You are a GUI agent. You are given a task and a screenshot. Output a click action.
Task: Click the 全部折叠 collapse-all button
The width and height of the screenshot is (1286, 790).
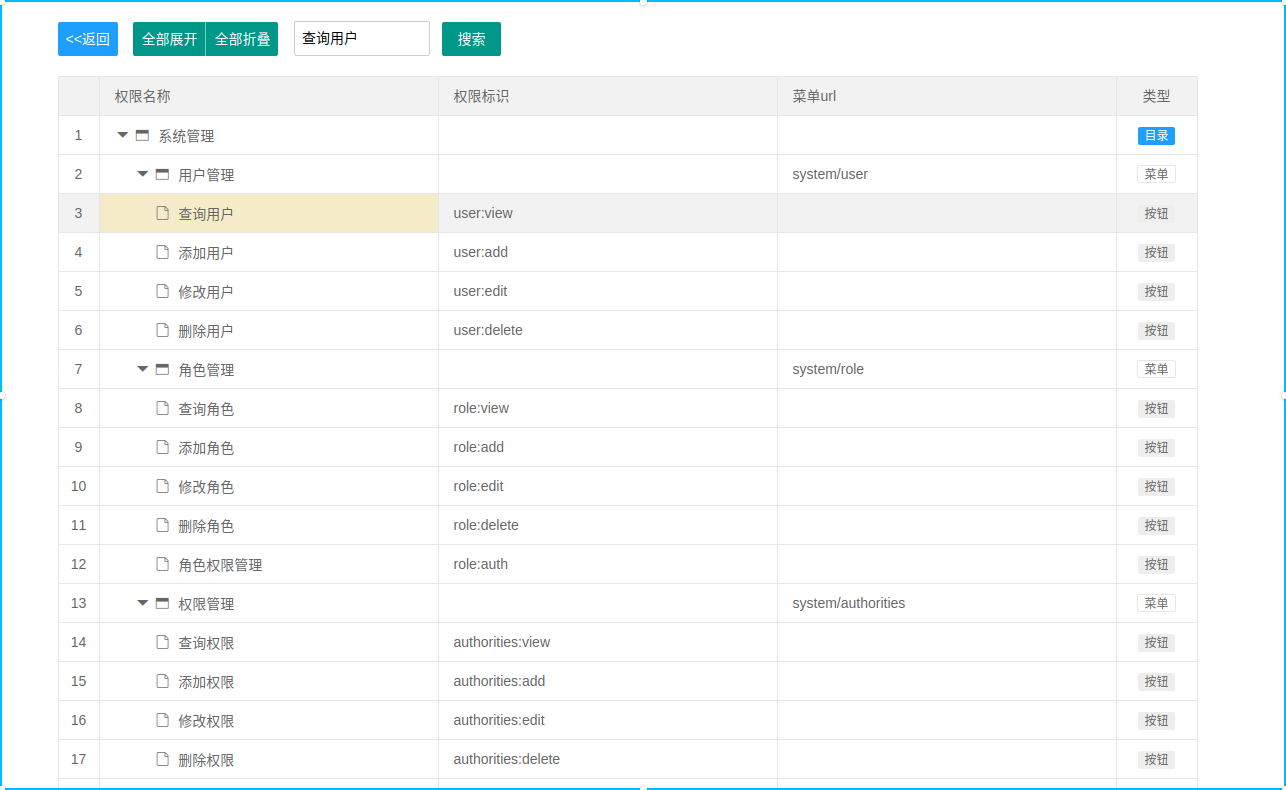pyautogui.click(x=241, y=39)
